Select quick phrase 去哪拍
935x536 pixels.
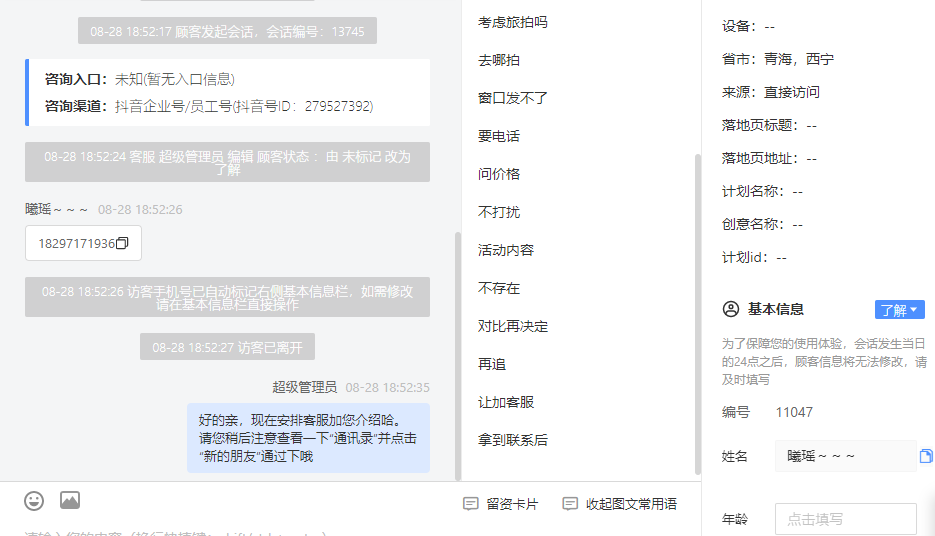(x=499, y=60)
